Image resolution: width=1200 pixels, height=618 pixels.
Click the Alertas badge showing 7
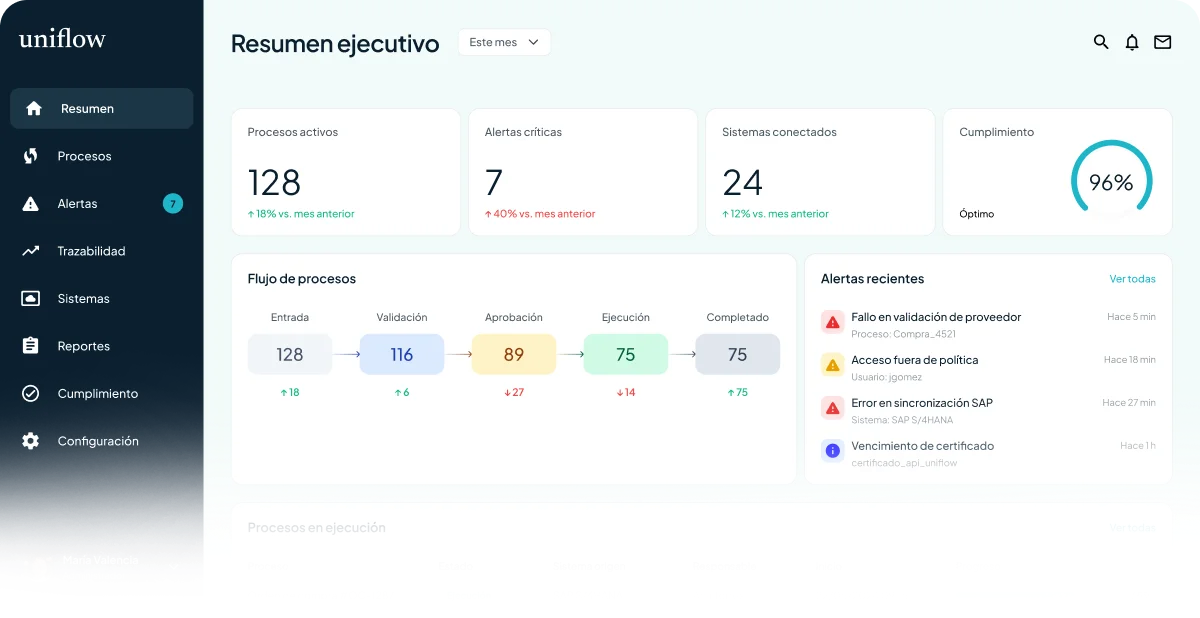pyautogui.click(x=173, y=204)
